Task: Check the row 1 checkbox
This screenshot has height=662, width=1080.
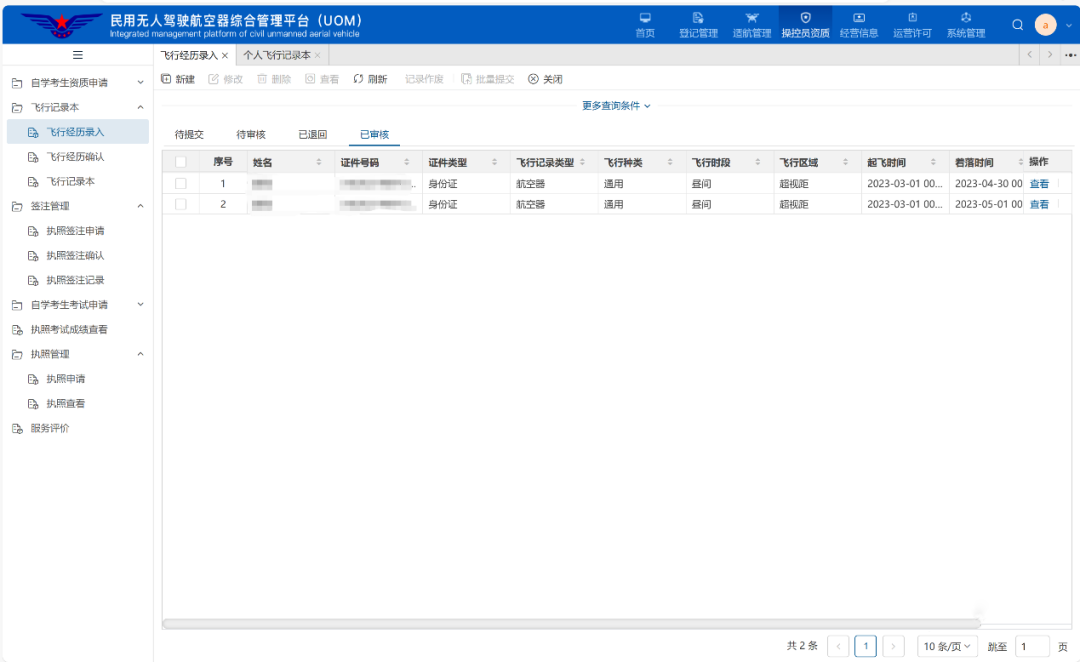Action: (x=180, y=184)
